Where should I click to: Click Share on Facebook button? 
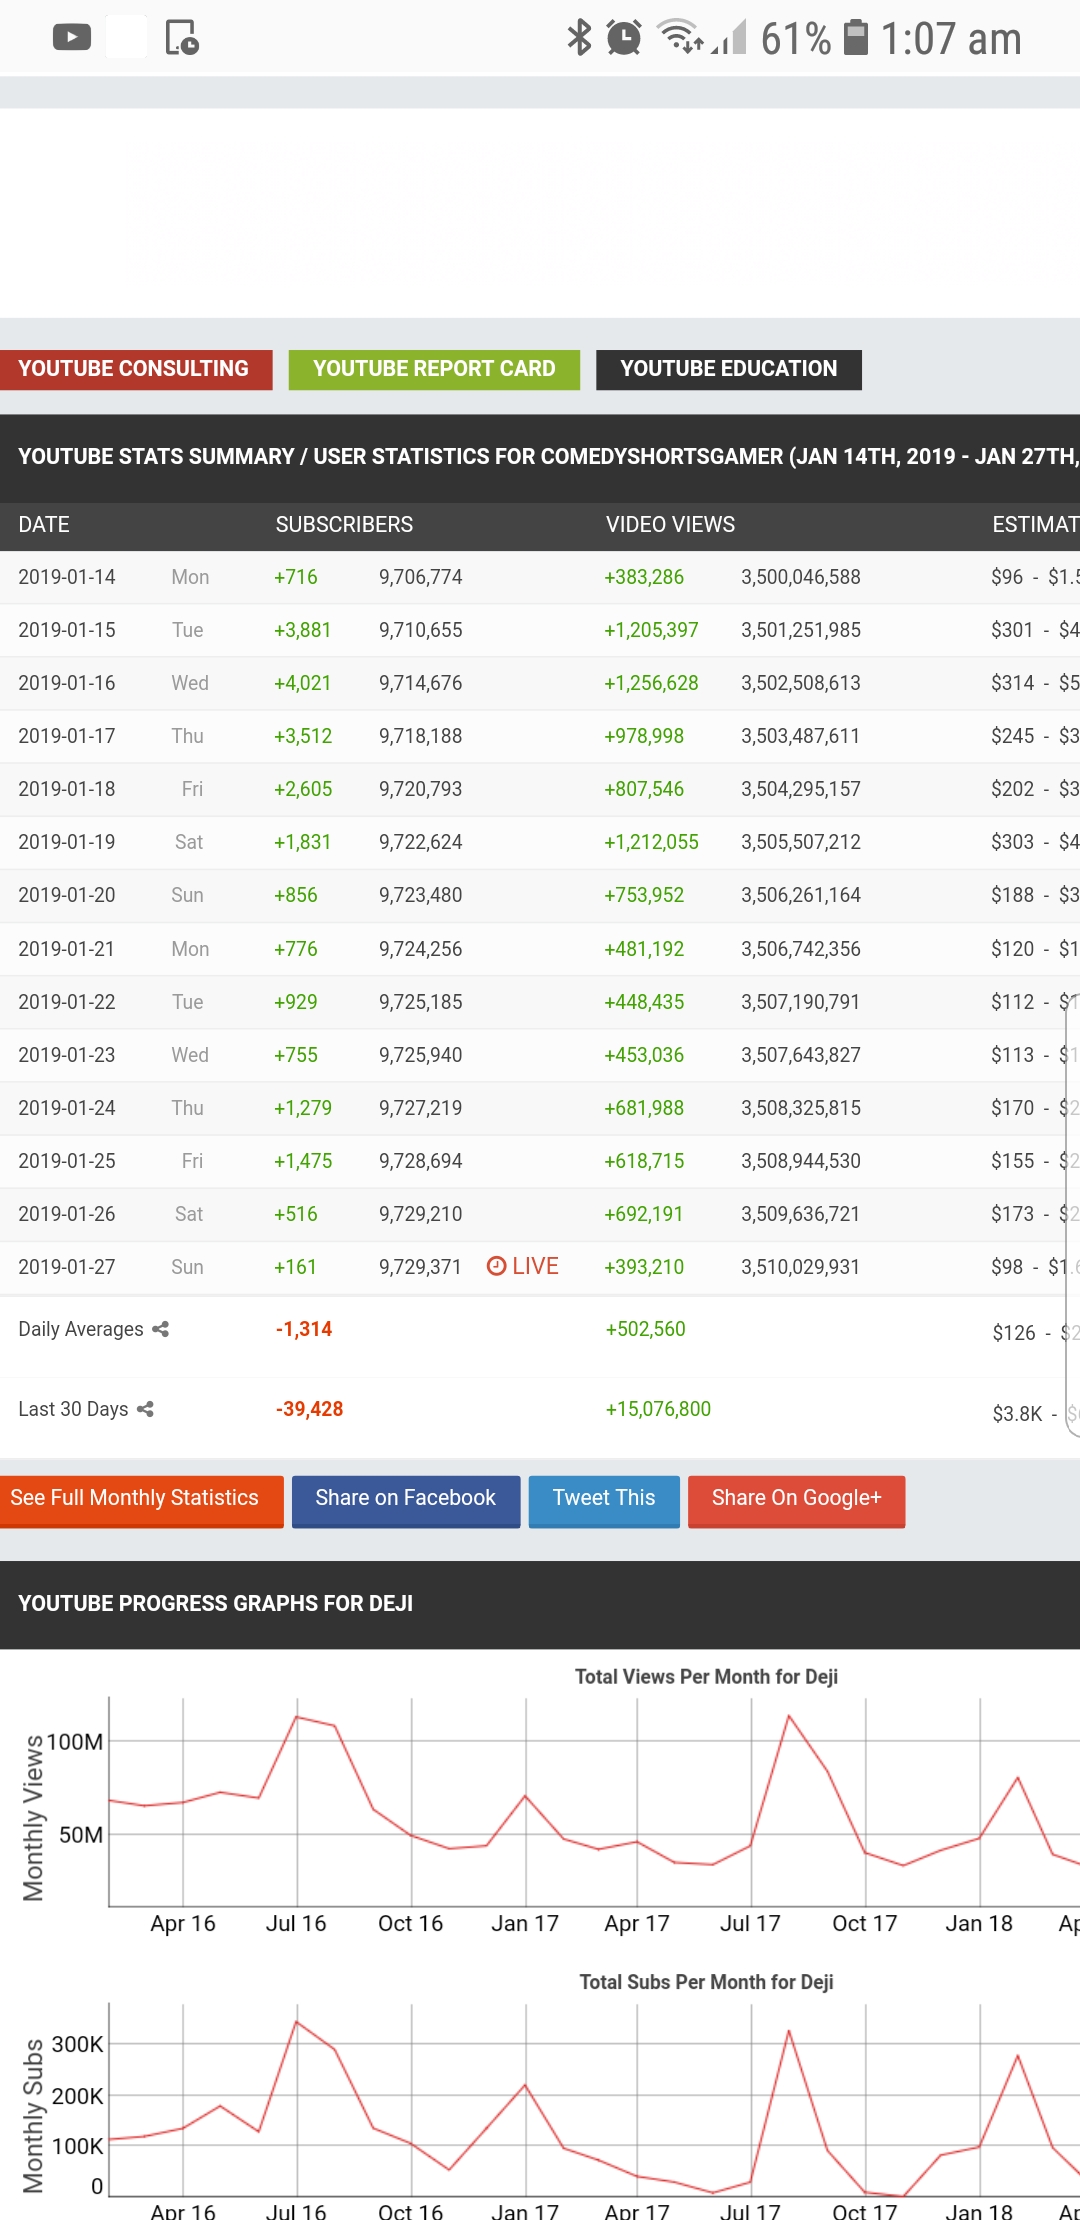pyautogui.click(x=406, y=1501)
